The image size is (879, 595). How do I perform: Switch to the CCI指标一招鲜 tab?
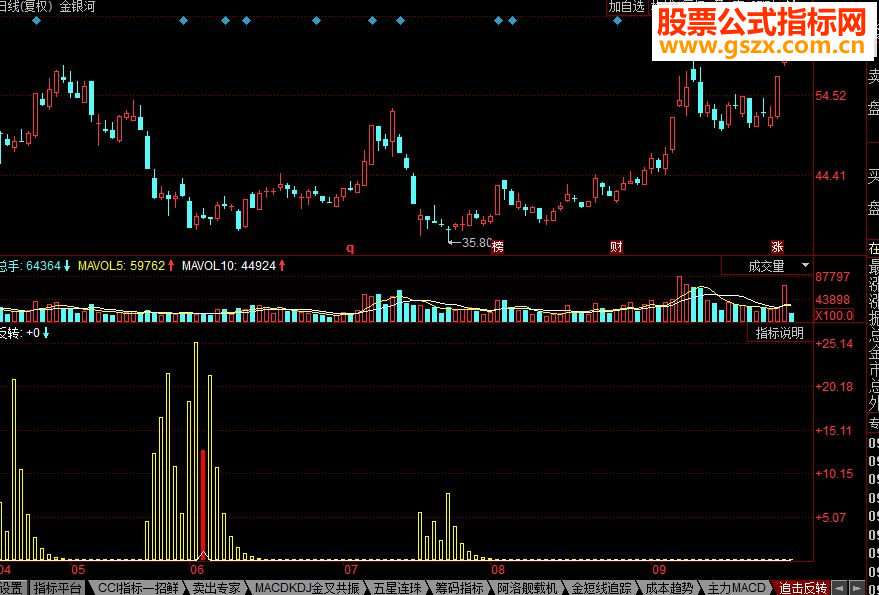click(x=135, y=588)
